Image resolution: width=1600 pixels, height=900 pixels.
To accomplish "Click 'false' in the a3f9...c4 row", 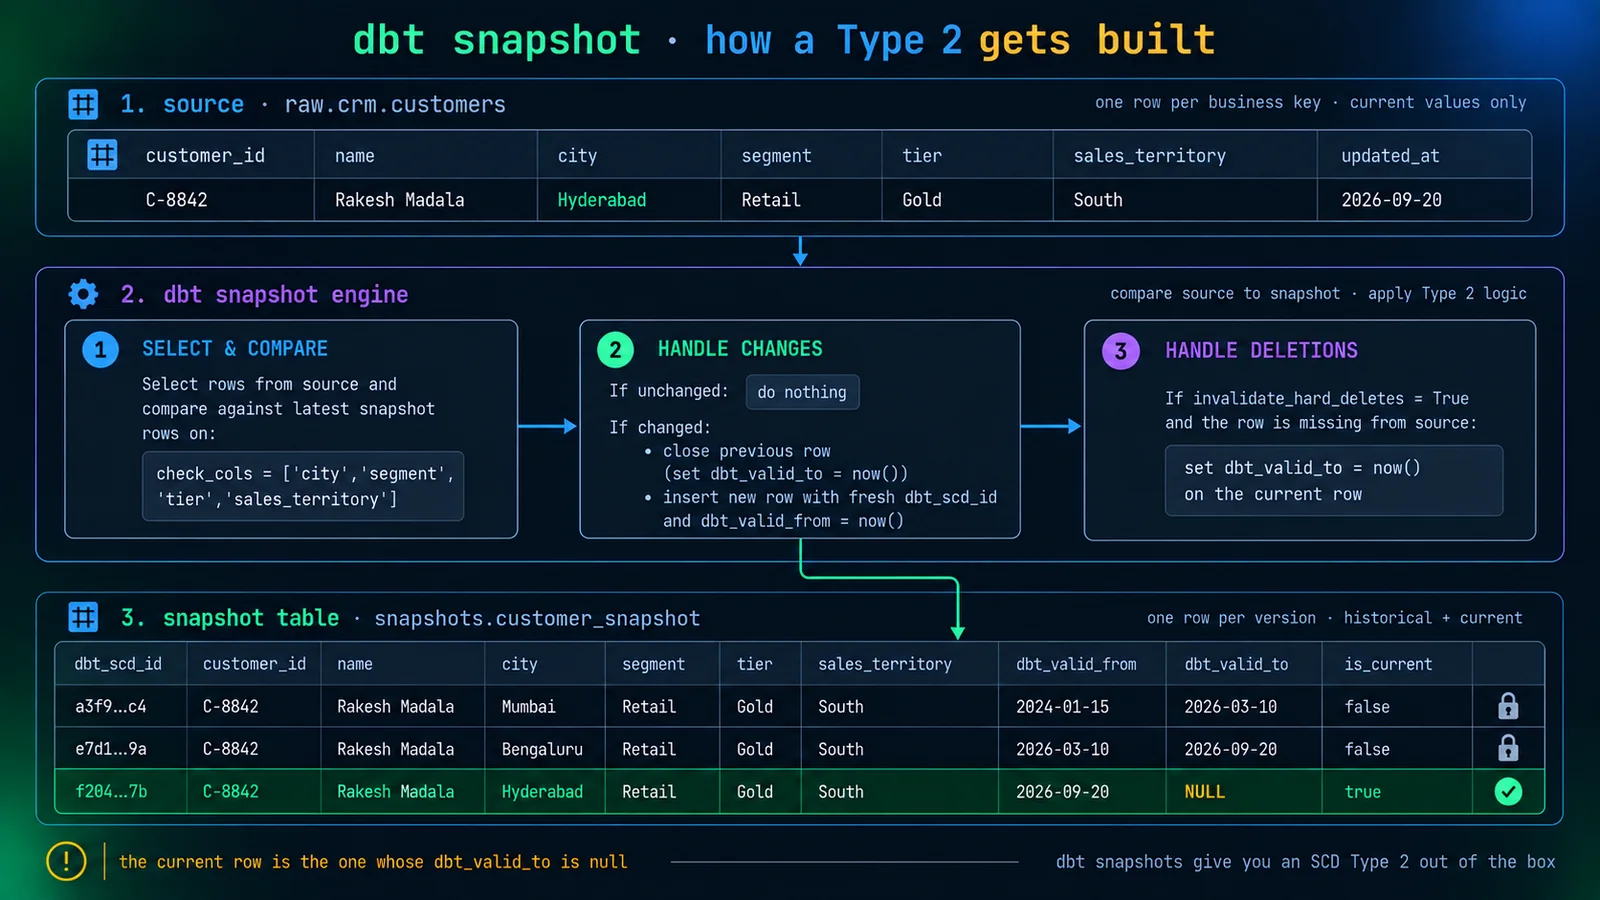I will pos(1367,706).
